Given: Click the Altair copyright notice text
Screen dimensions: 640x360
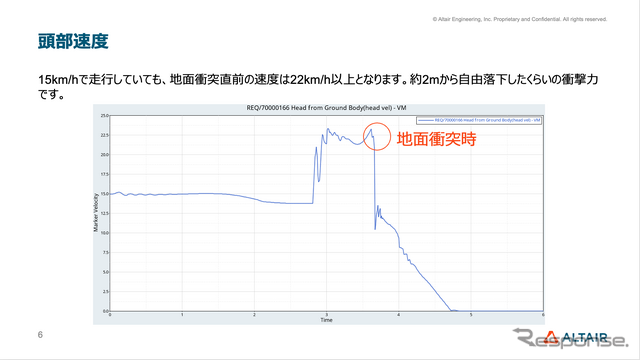Looking at the screenshot, I should pyautogui.click(x=520, y=19).
